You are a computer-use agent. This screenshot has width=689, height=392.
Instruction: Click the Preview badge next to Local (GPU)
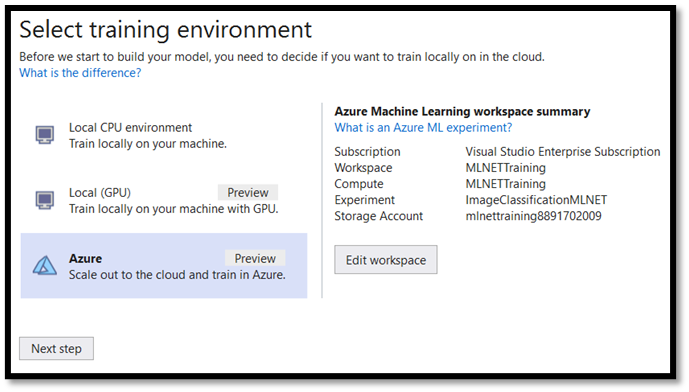point(248,192)
